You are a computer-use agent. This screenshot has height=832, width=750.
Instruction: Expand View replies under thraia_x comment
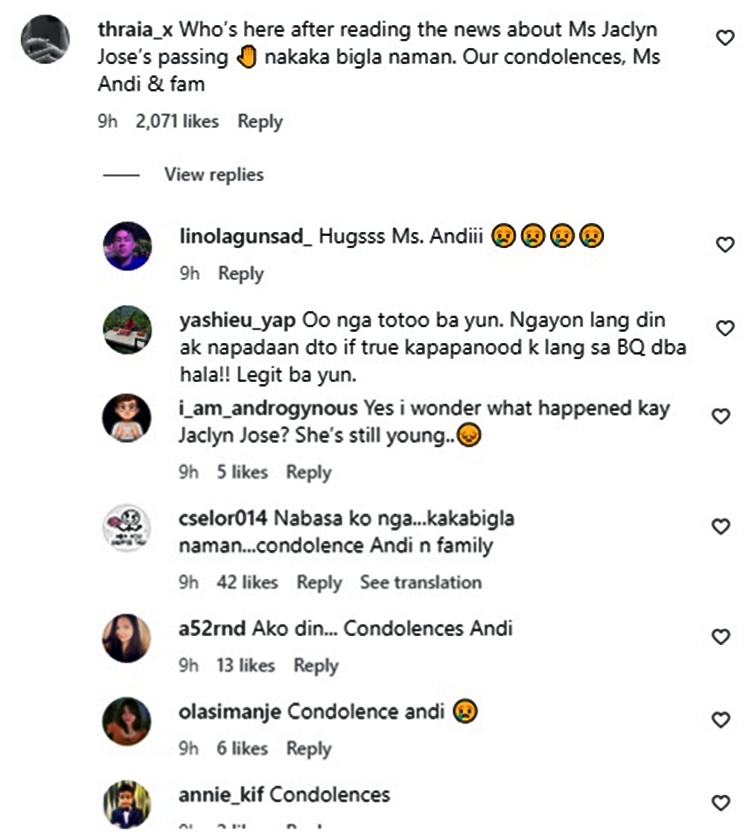pyautogui.click(x=213, y=174)
